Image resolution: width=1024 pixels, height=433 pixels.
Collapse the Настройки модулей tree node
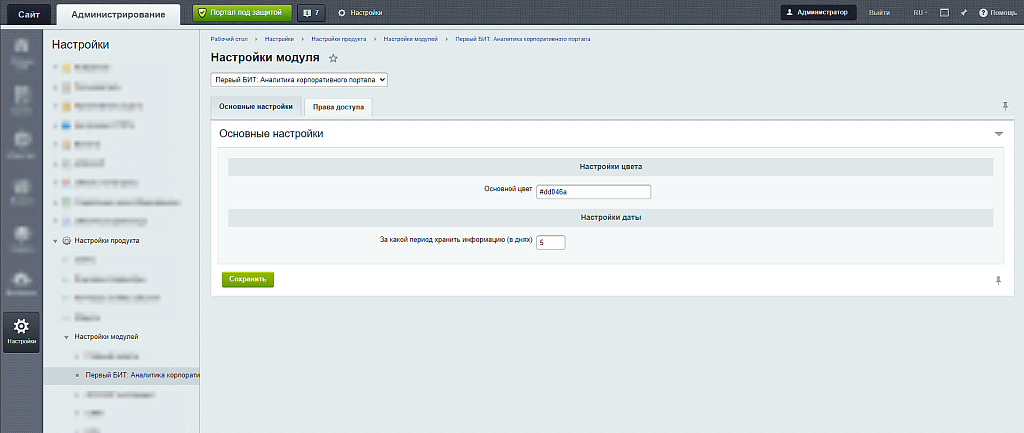click(66, 337)
